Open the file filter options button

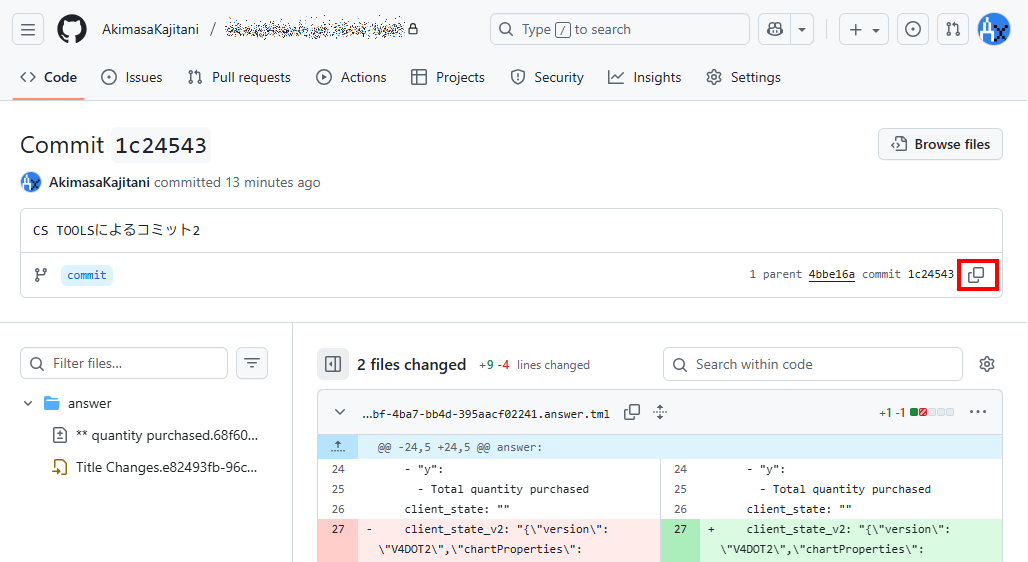tap(252, 363)
